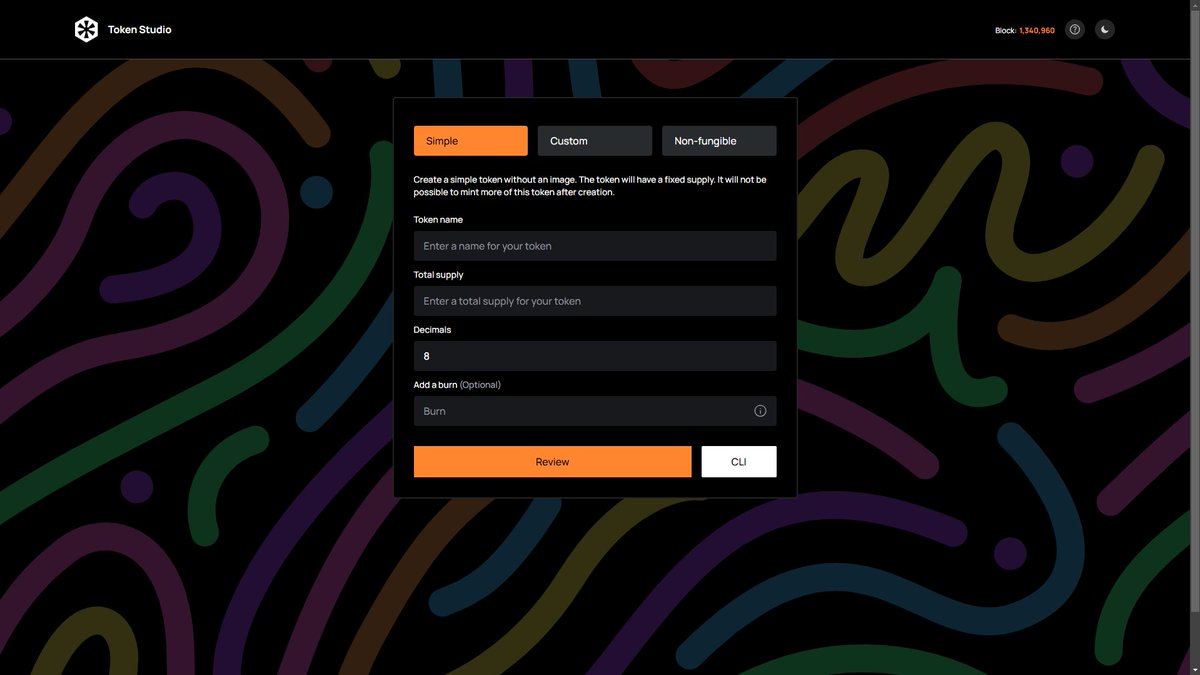Click the Token Studio title text
The image size is (1200, 675).
(x=140, y=30)
